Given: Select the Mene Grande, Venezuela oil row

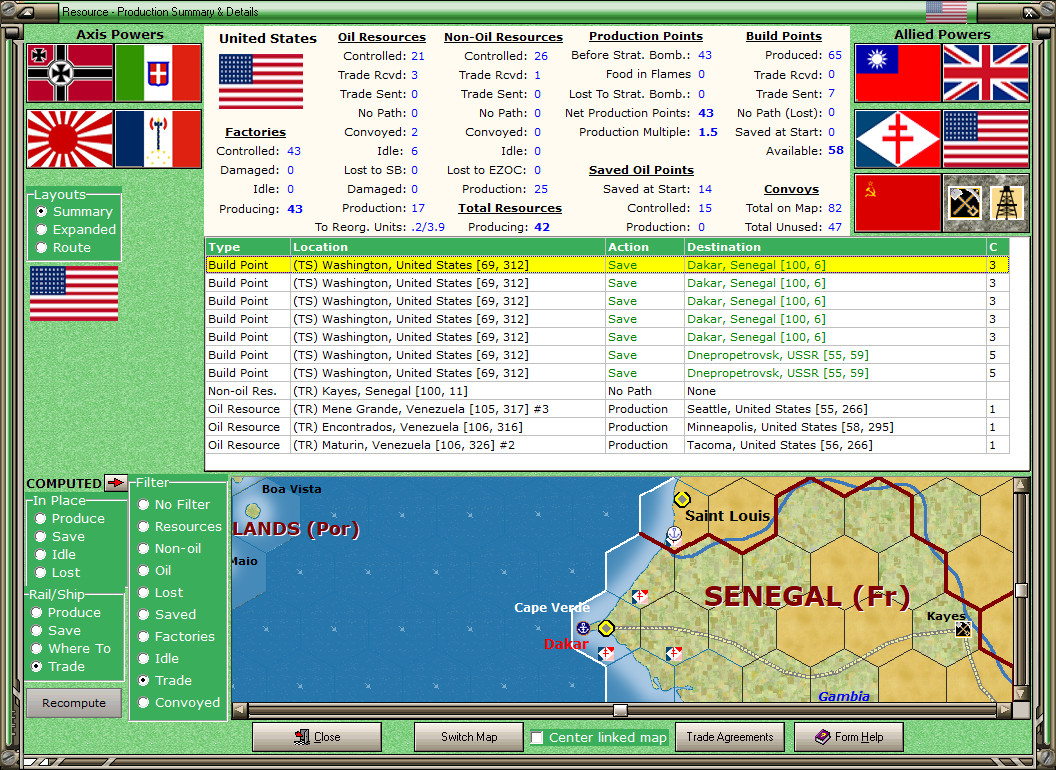Looking at the screenshot, I should (x=607, y=409).
